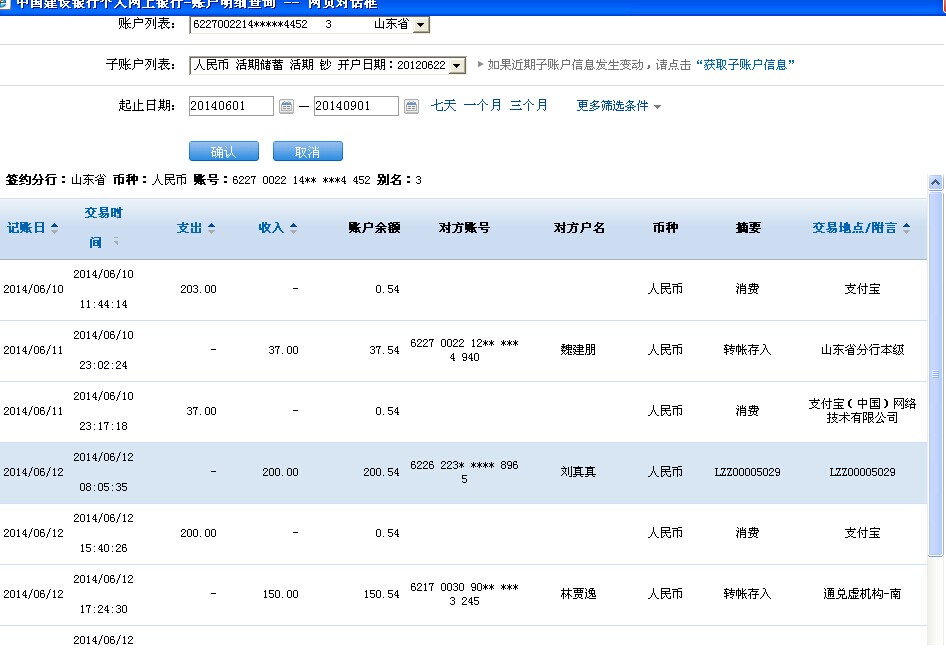Viewport: 946px width, 668px height.
Task: Click the vertical scrollbar thumb
Action: click(x=936, y=373)
